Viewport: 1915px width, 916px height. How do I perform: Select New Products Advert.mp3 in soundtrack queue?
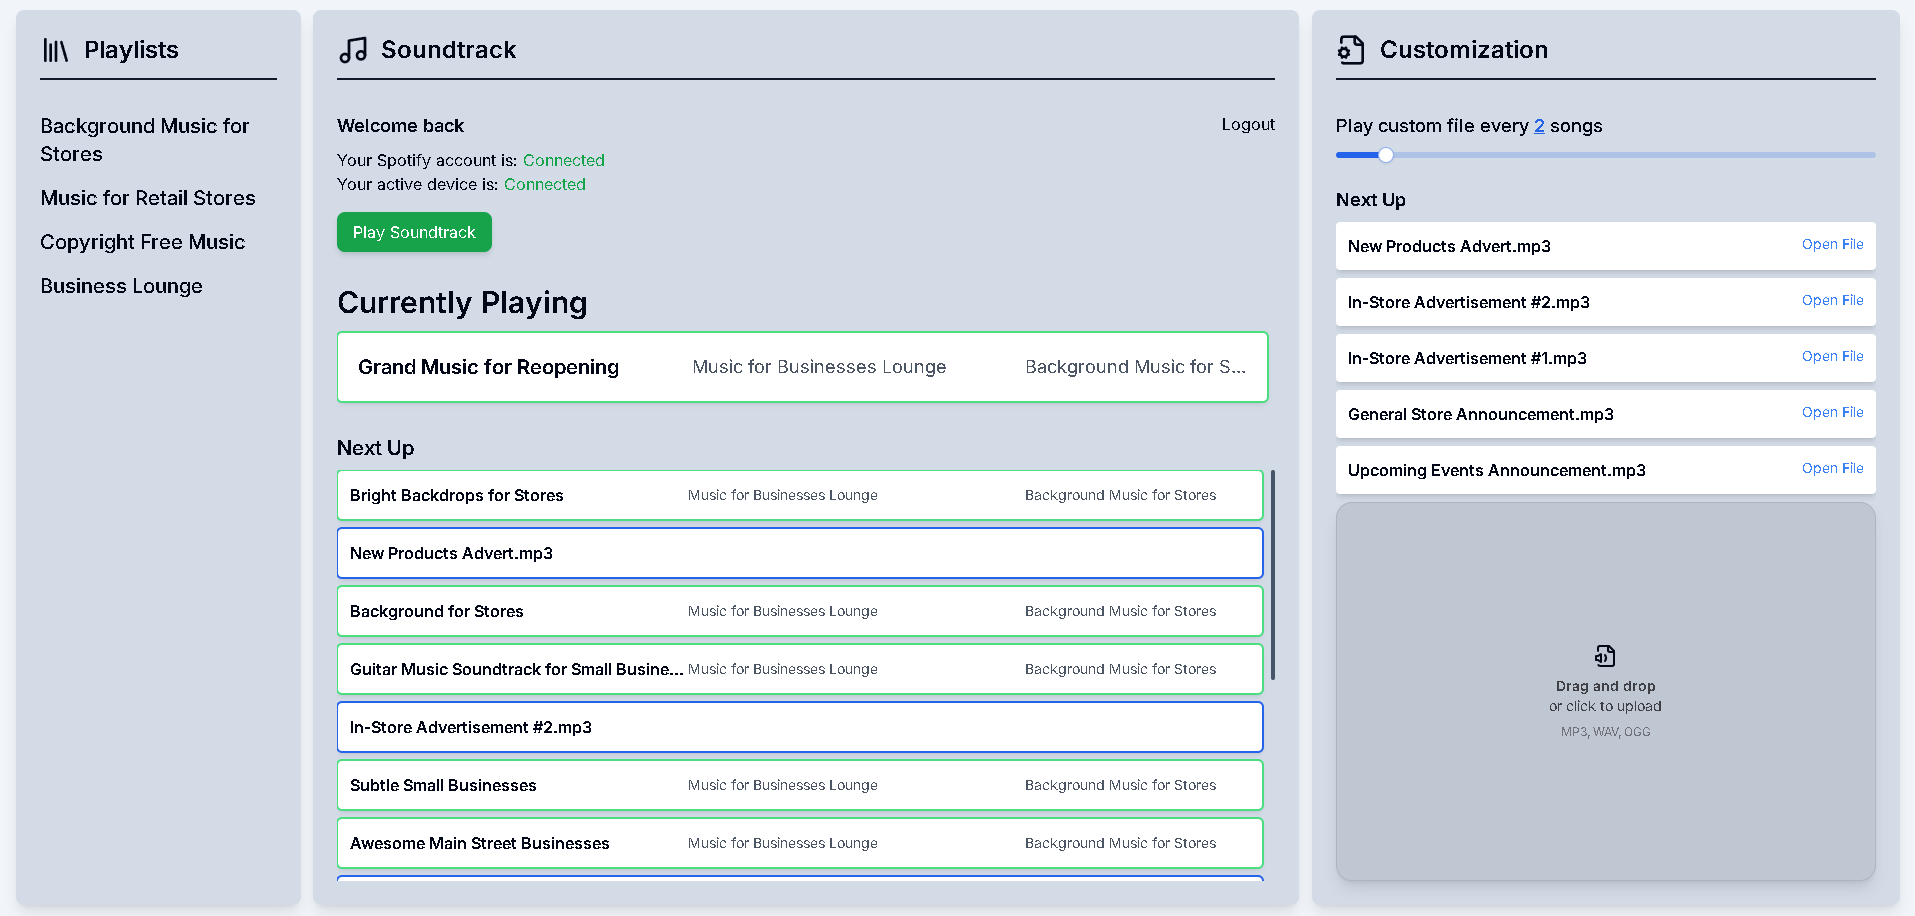click(800, 553)
